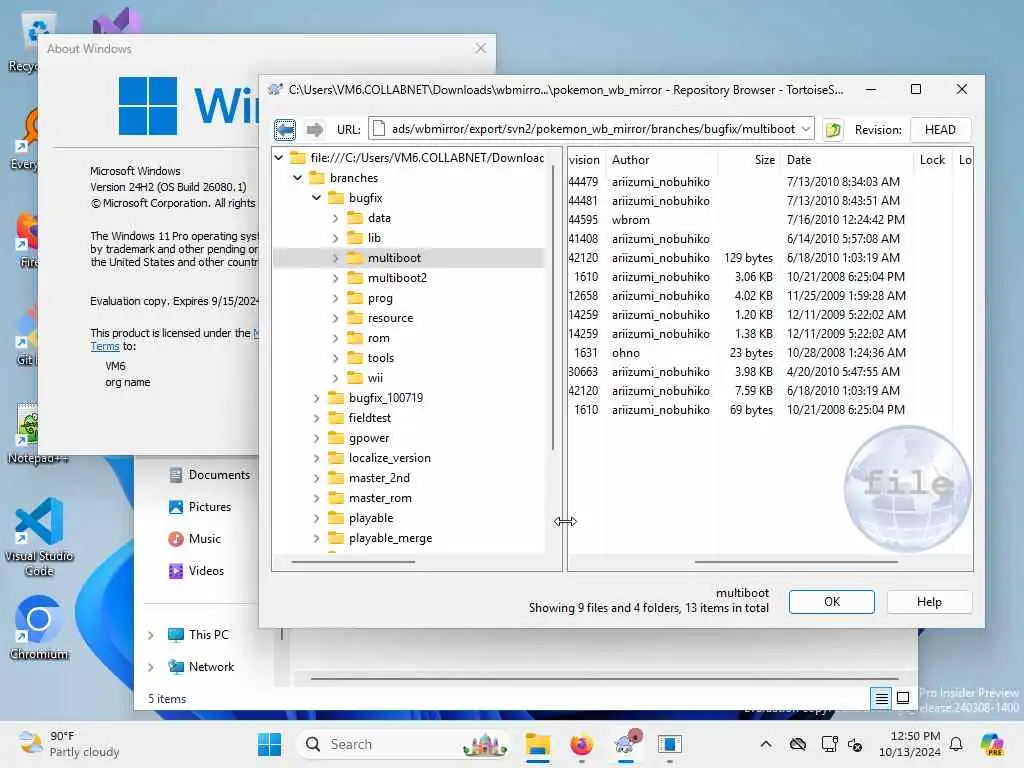Open the Terms link in About Windows
This screenshot has width=1024, height=768.
pos(104,346)
